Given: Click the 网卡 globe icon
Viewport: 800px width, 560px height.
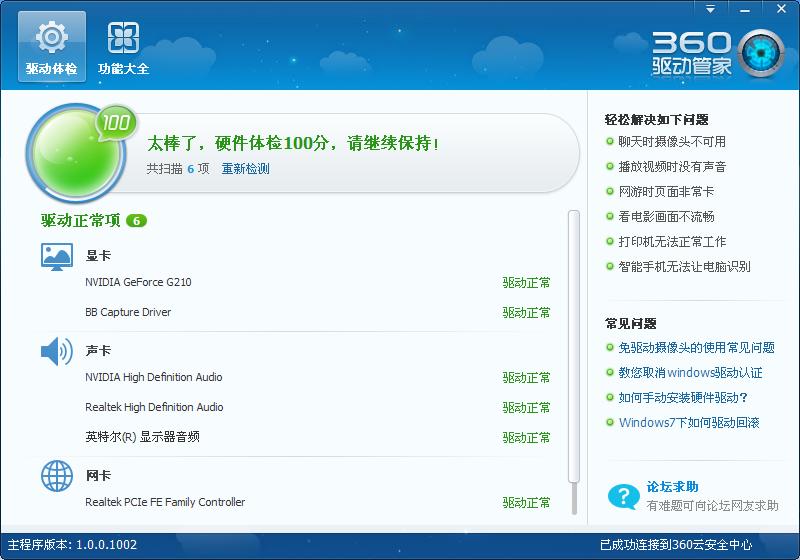Looking at the screenshot, I should pos(57,476).
